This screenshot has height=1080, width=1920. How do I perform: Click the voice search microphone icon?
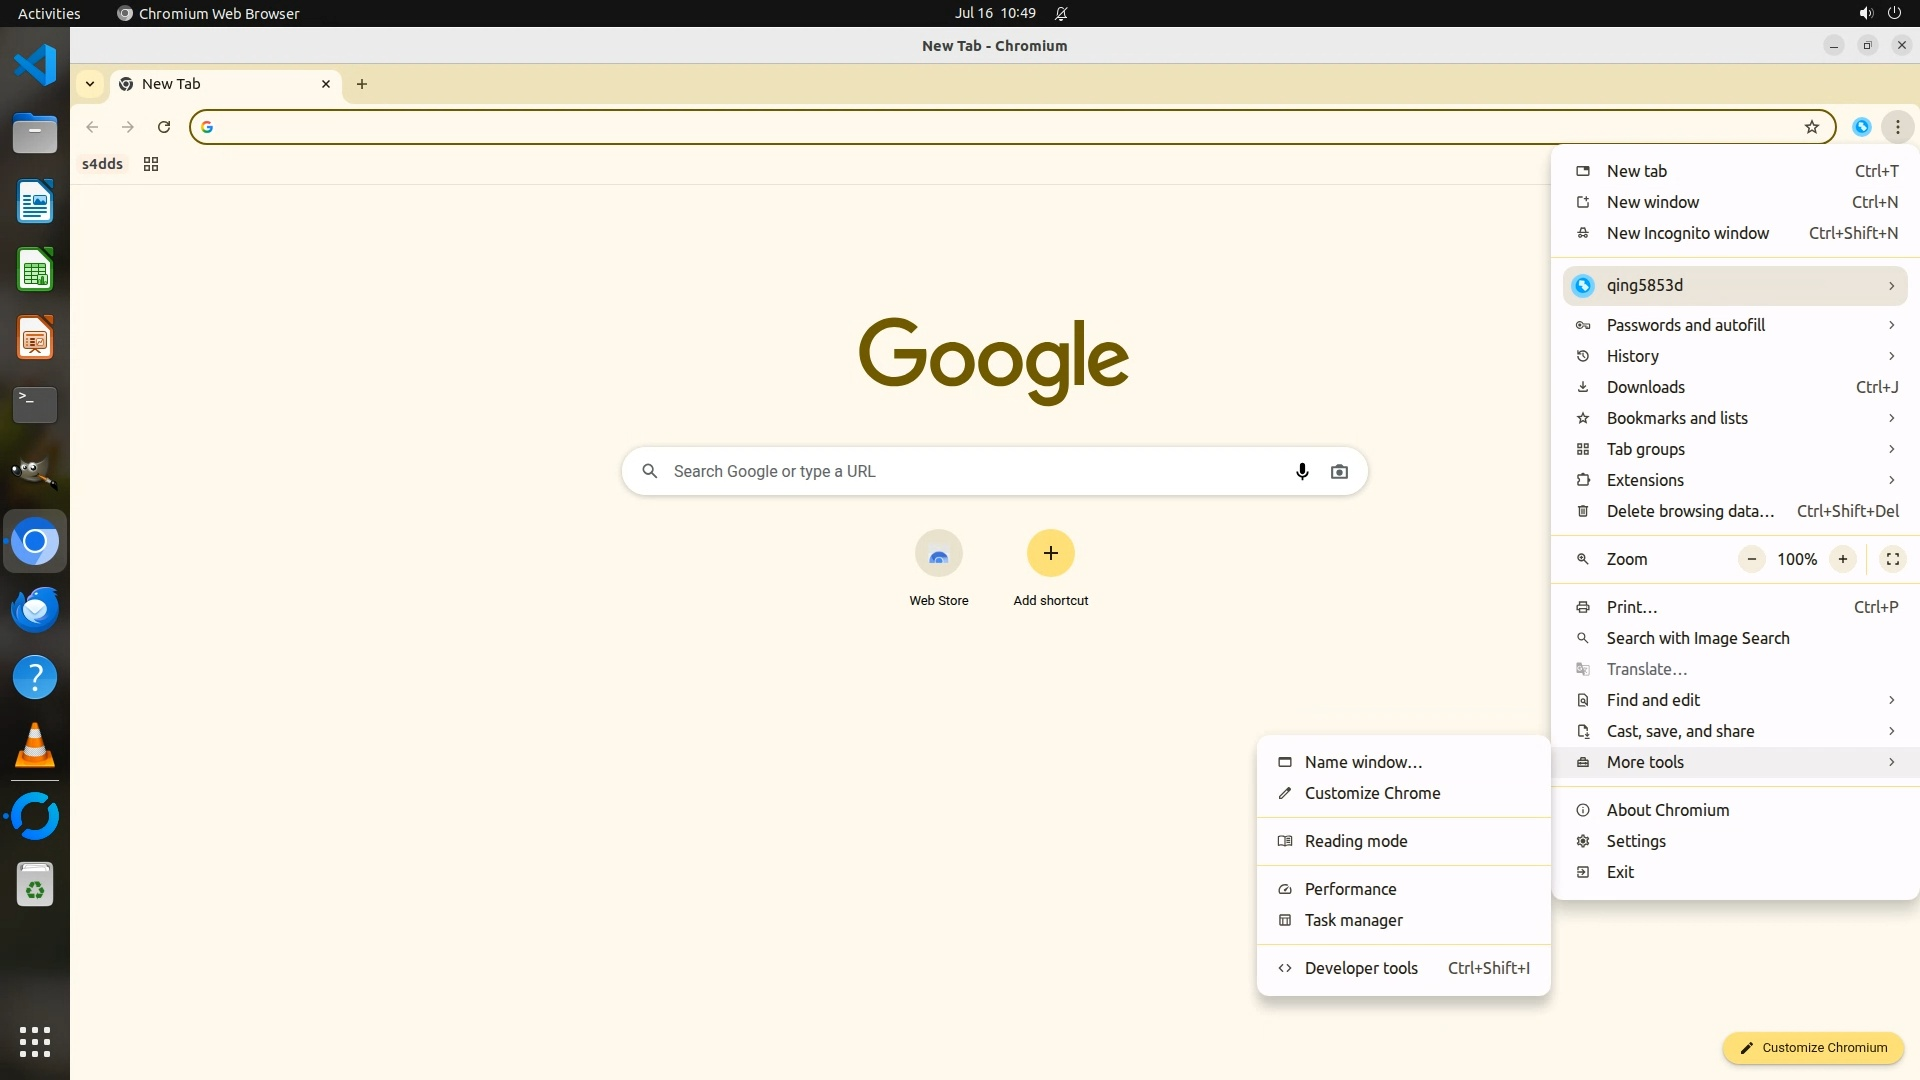pos(1302,471)
